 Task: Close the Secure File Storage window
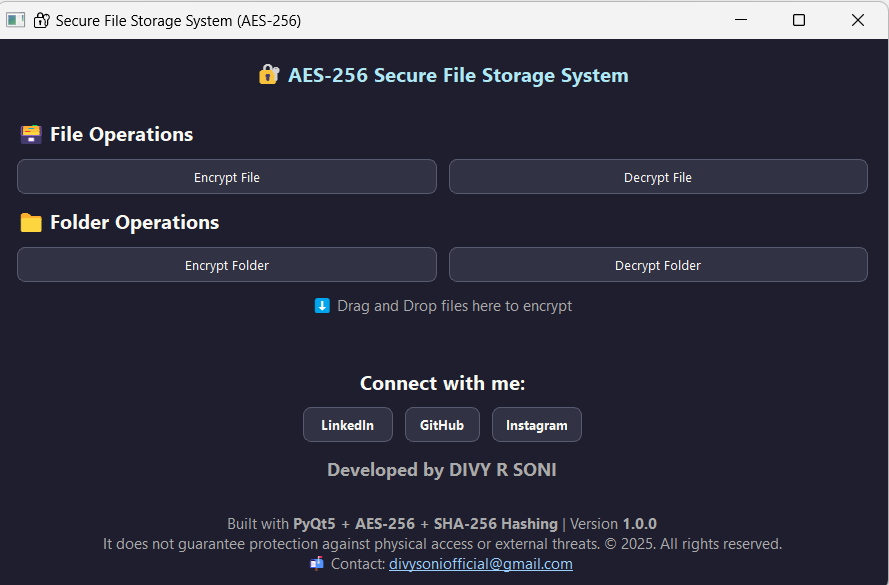(x=858, y=20)
